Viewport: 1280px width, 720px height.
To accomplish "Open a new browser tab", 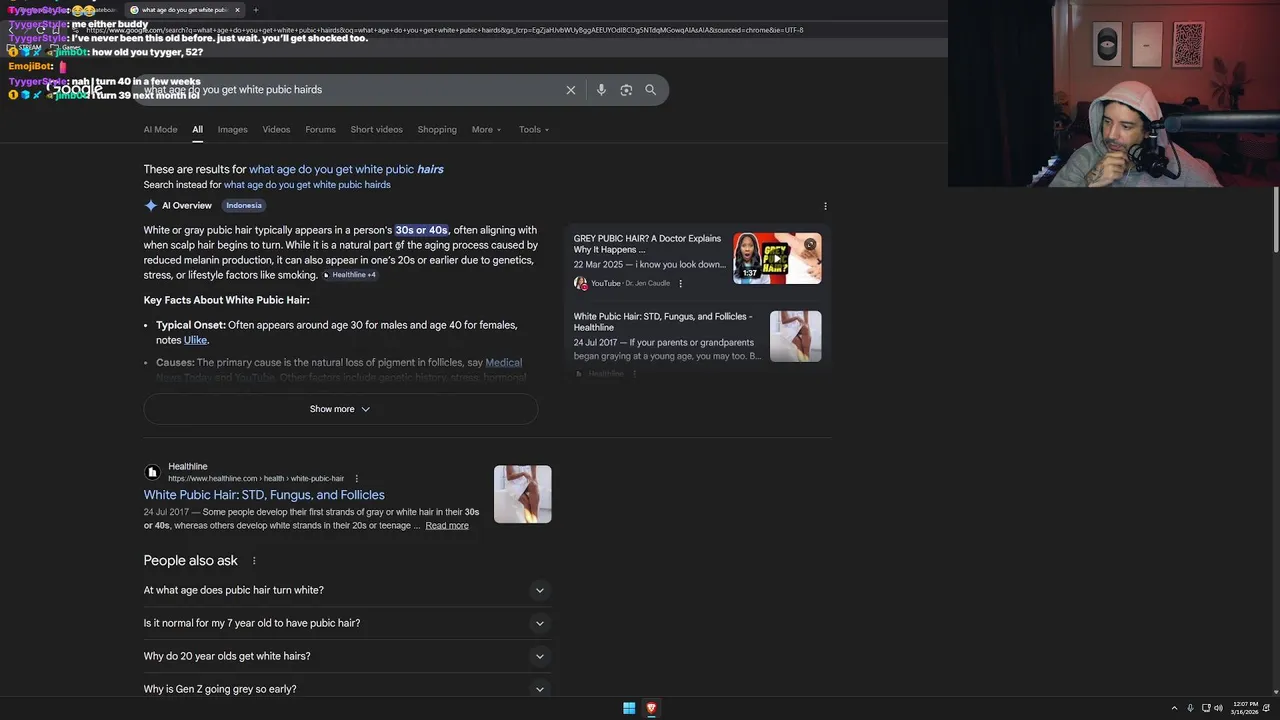I will (x=255, y=10).
